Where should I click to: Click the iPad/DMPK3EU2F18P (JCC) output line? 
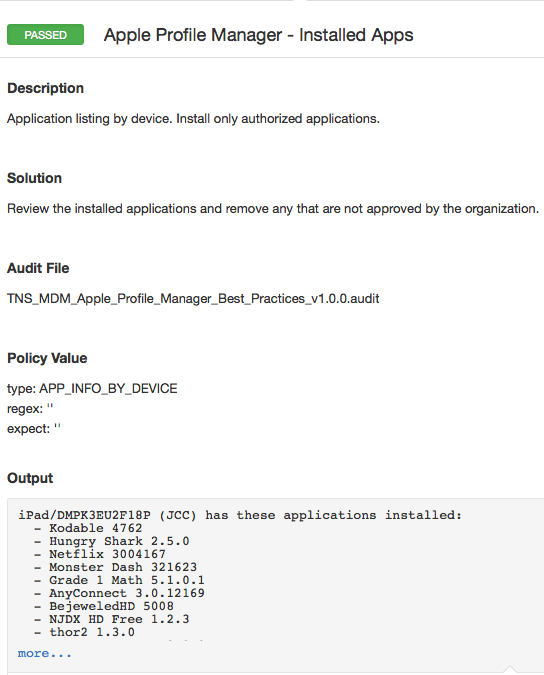(240, 515)
